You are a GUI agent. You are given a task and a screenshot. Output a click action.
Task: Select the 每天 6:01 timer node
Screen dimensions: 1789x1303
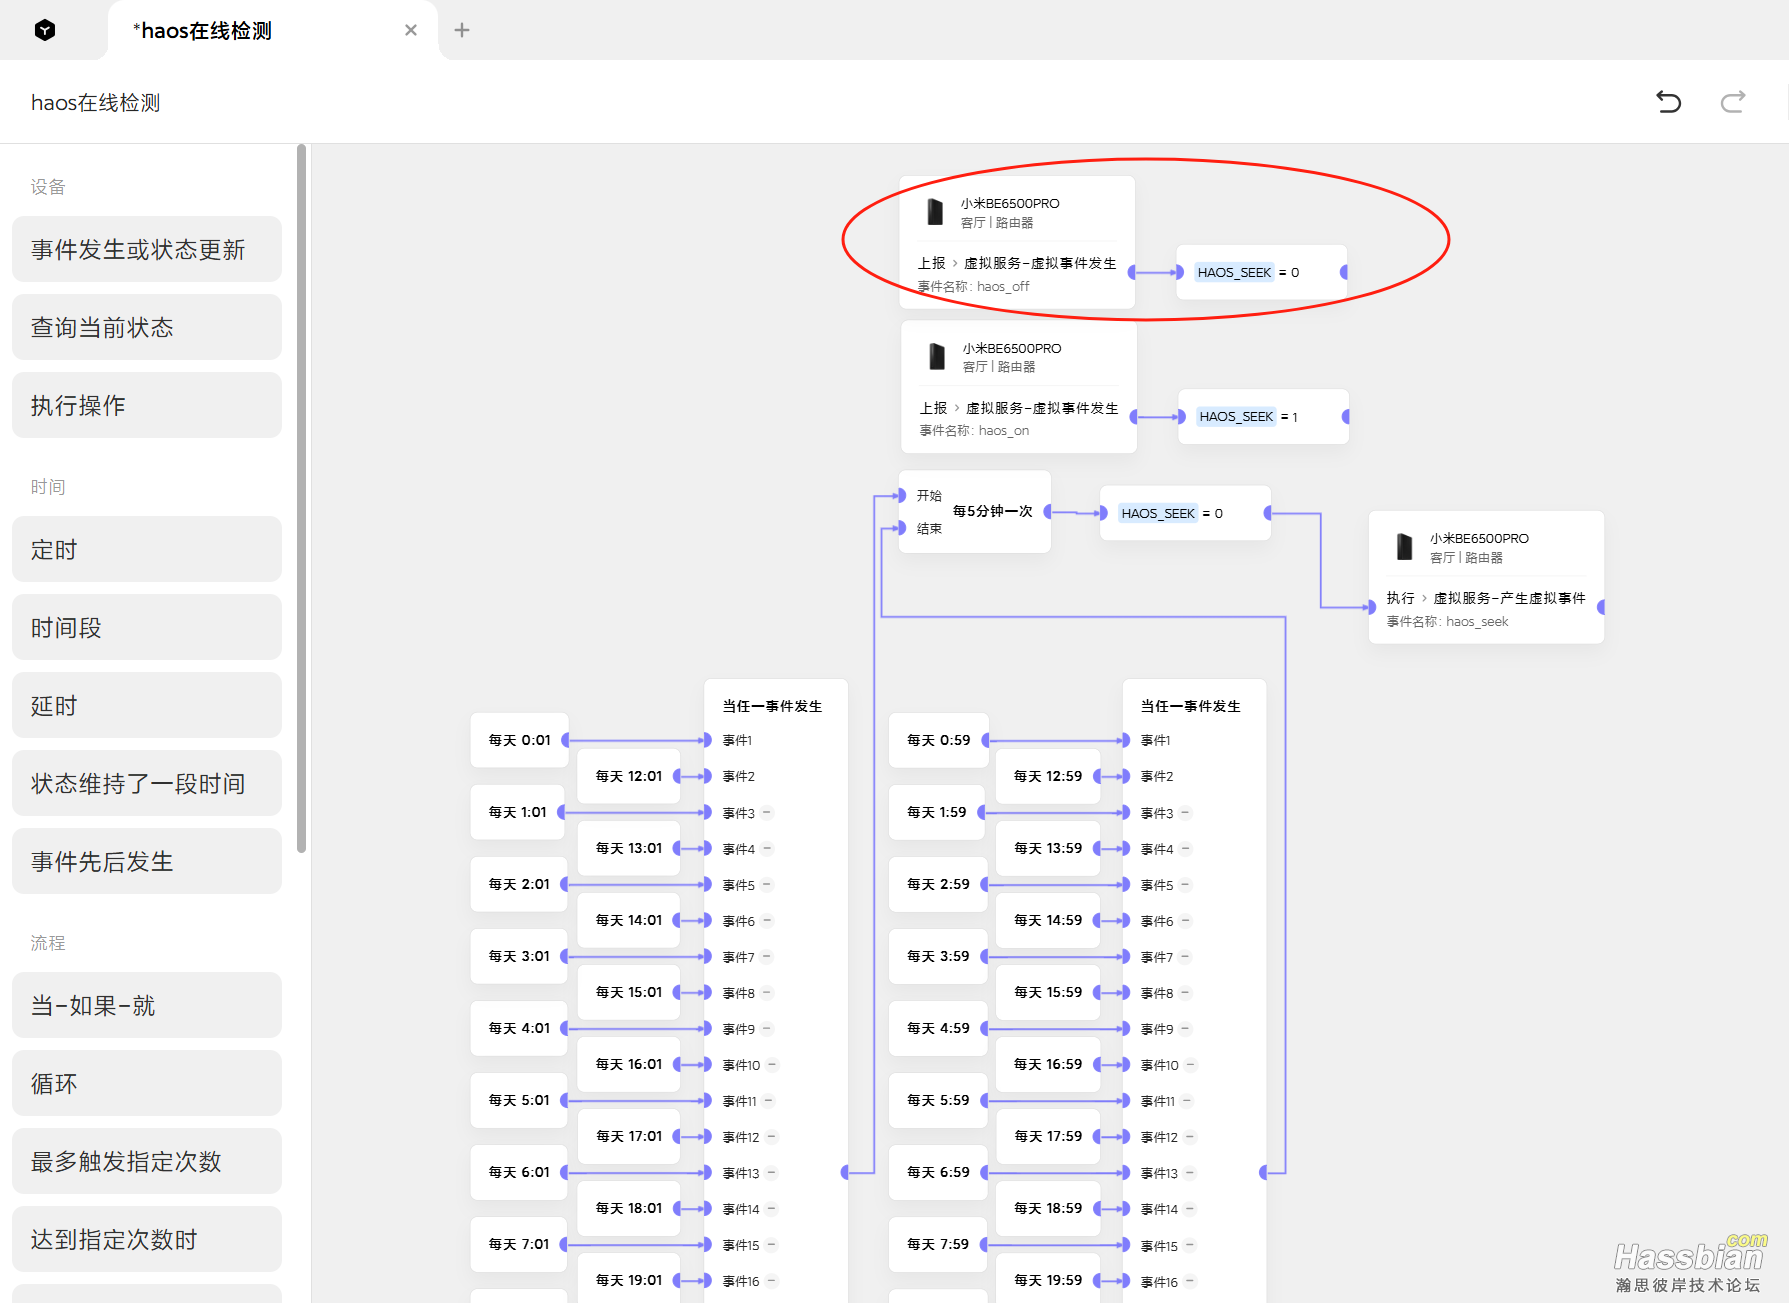519,1172
